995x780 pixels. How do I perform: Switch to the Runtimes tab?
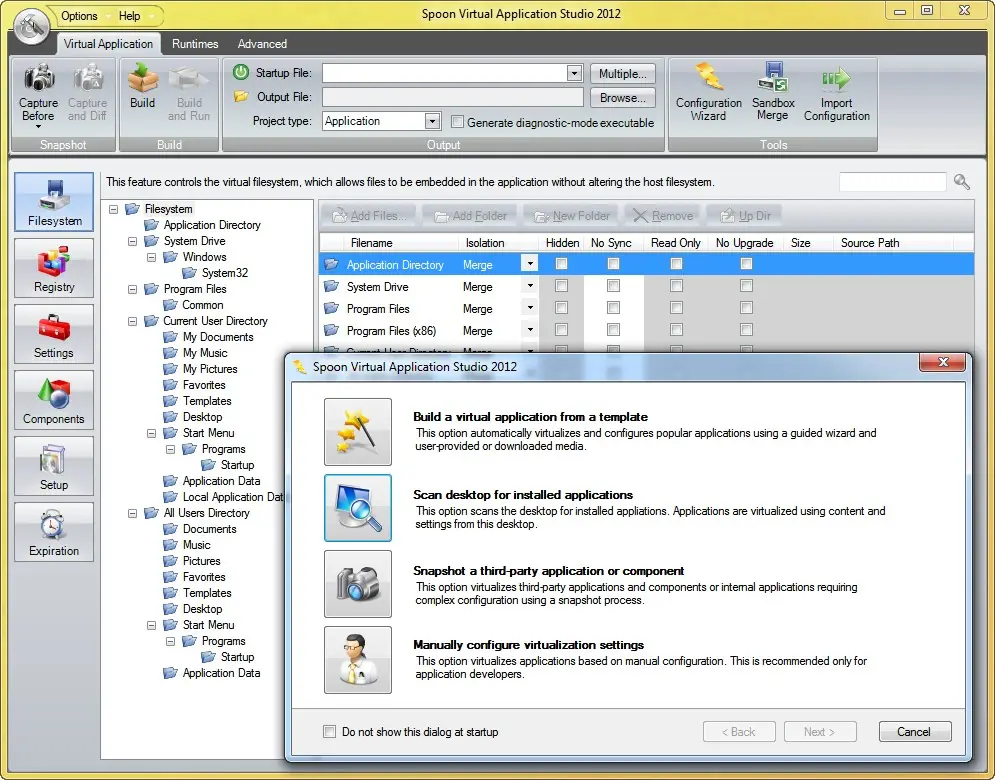click(x=195, y=44)
